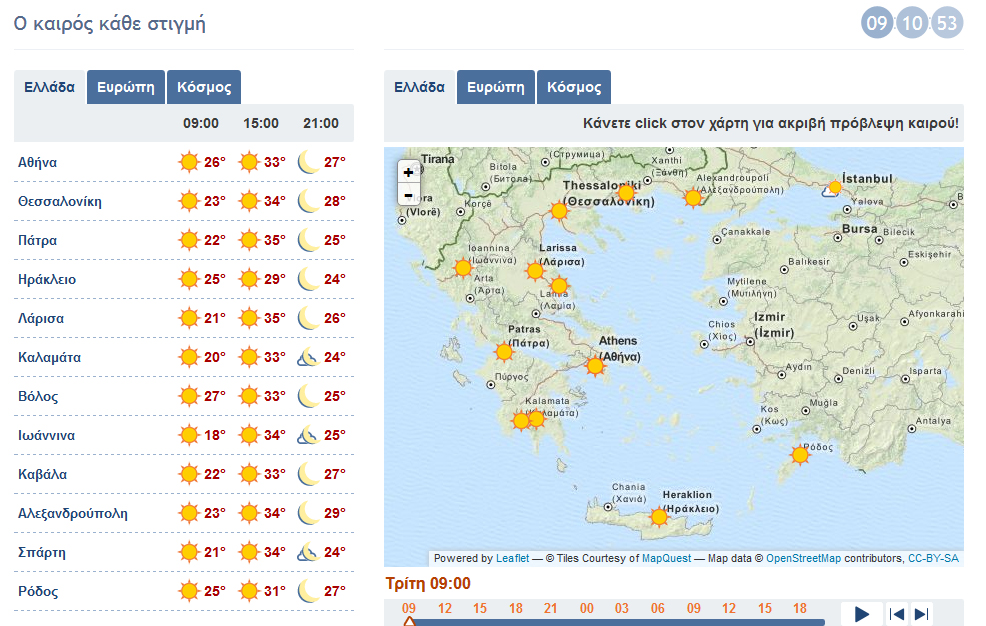Open Κόσμος tab in the left city list
This screenshot has width=986, height=626.
[x=204, y=87]
